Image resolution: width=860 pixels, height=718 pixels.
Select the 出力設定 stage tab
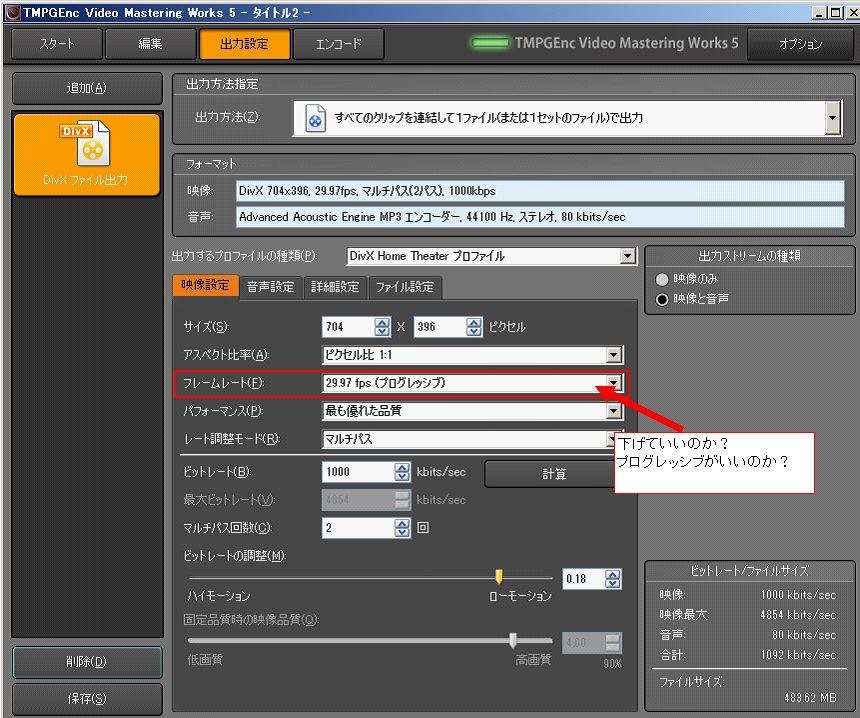[245, 44]
